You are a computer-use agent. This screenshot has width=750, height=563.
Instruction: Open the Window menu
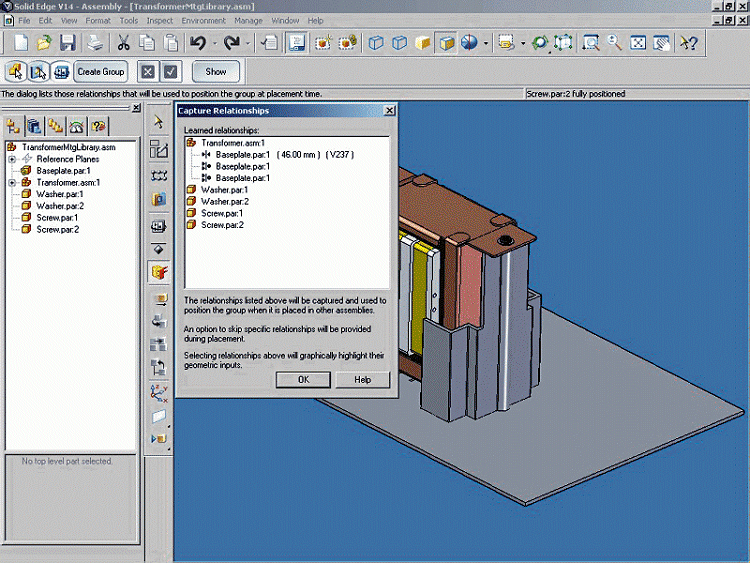click(285, 21)
